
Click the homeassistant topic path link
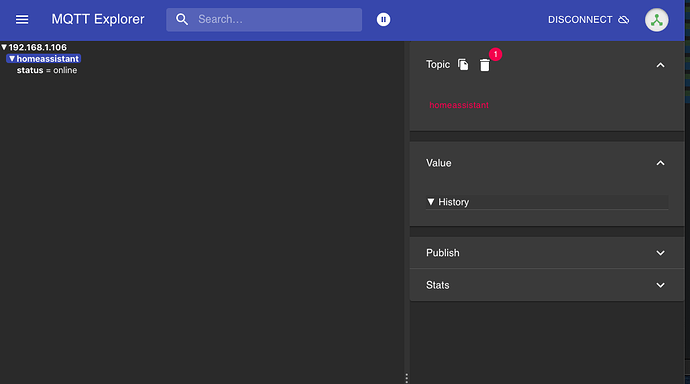pos(459,105)
